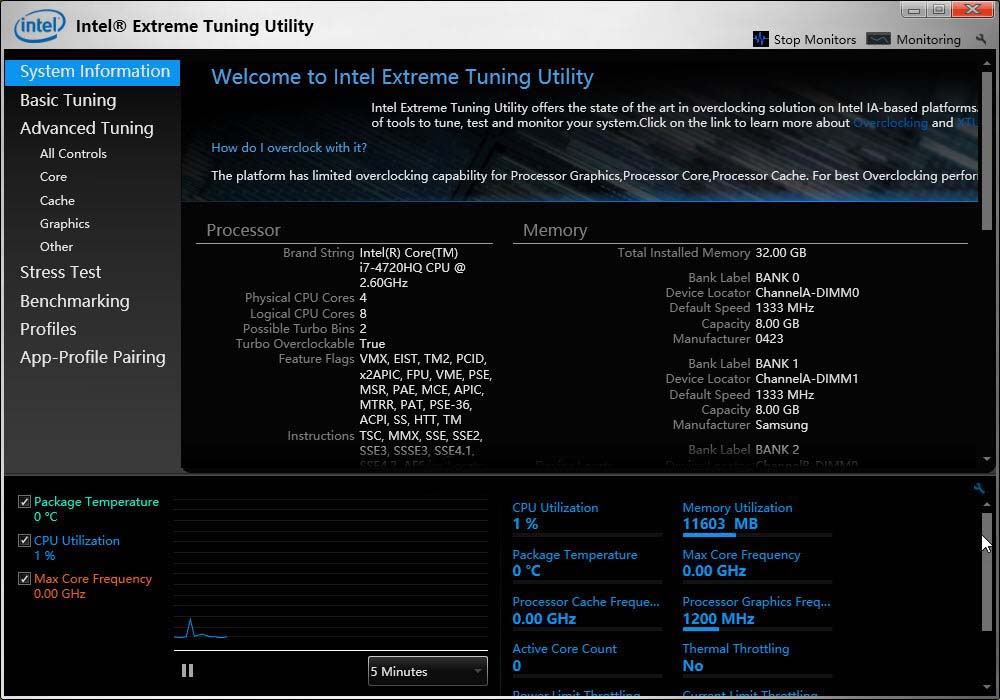Toggle the CPU Utilization checkbox
Screen dimensions: 1000x700
(x=24, y=541)
